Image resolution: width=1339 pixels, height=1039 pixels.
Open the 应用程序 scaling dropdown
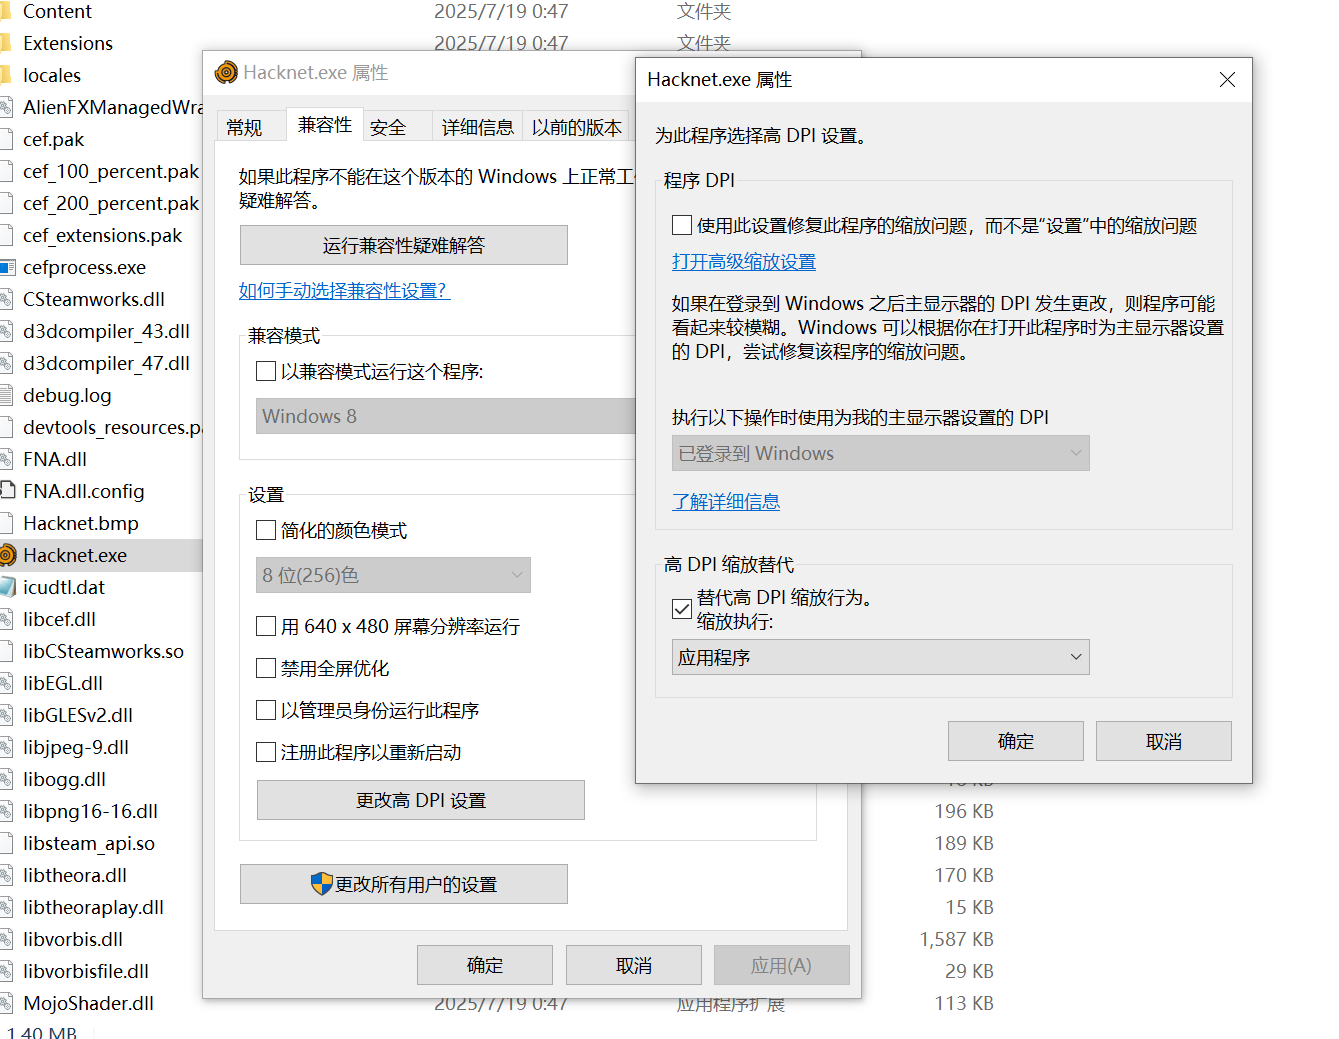(880, 657)
